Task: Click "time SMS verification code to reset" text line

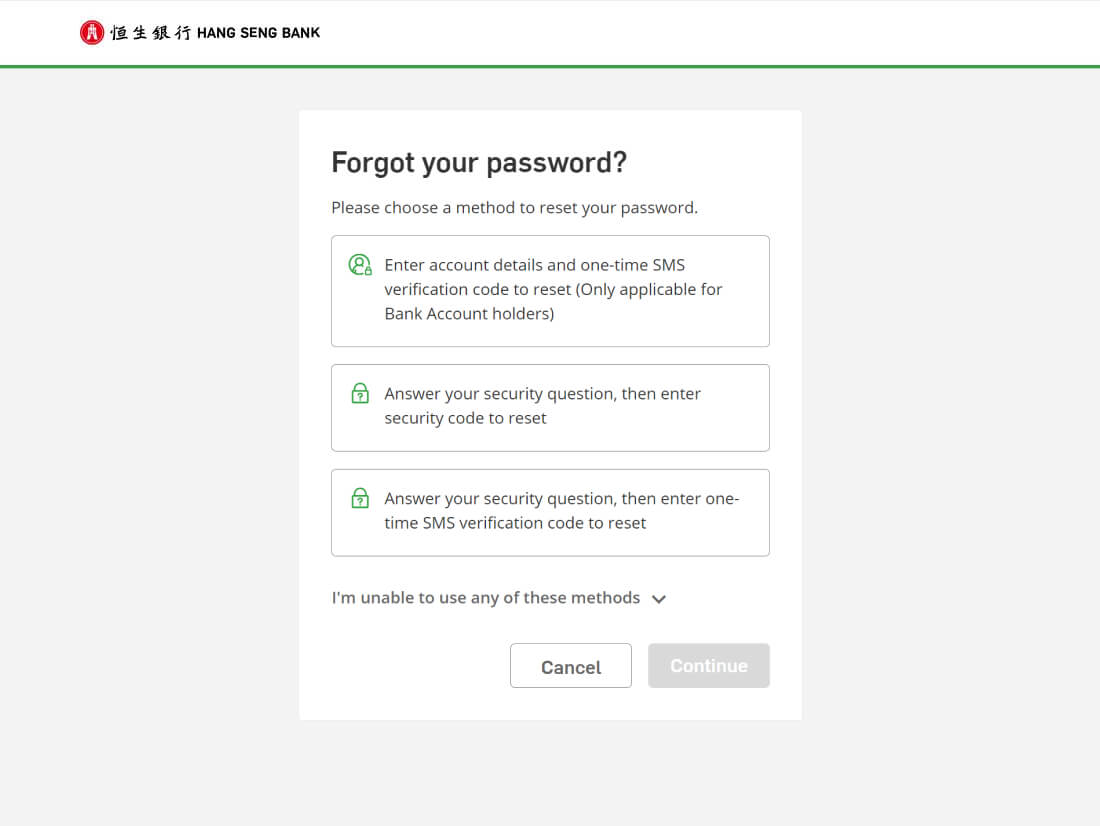Action: [x=515, y=523]
